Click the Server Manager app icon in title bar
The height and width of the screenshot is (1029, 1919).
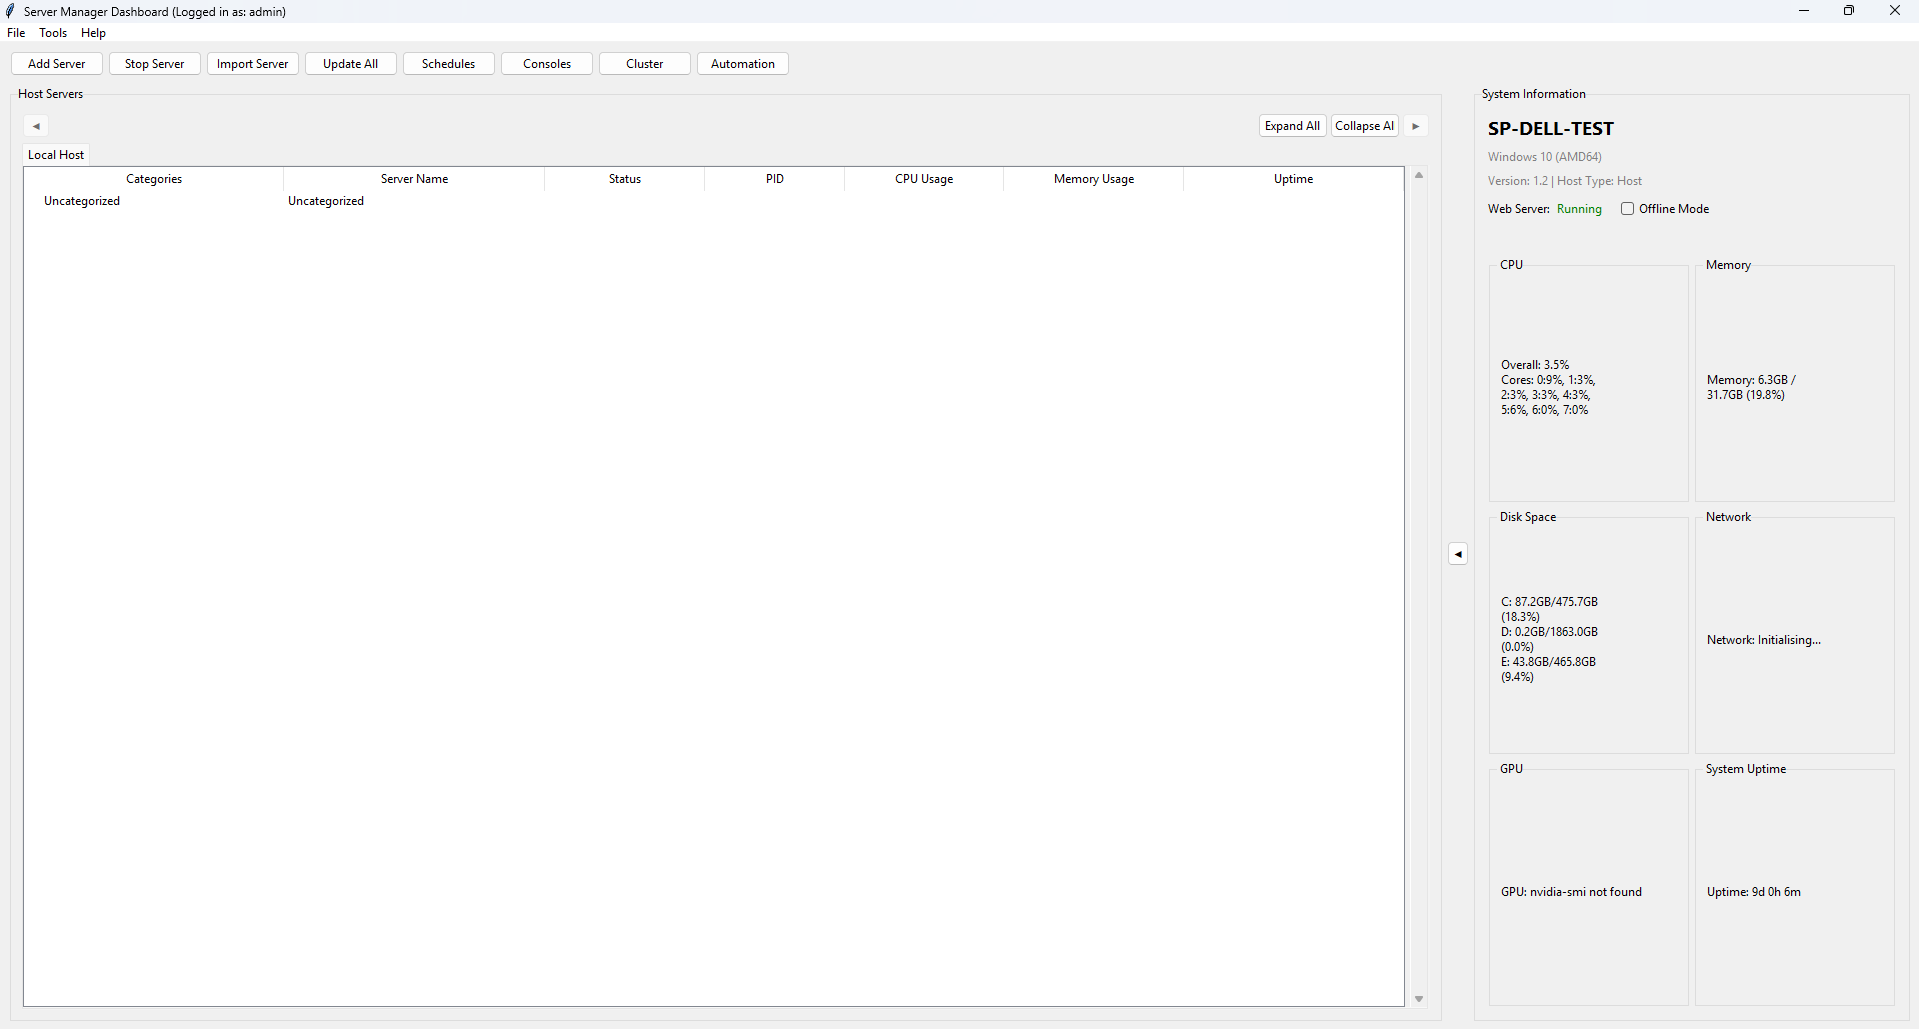click(11, 11)
